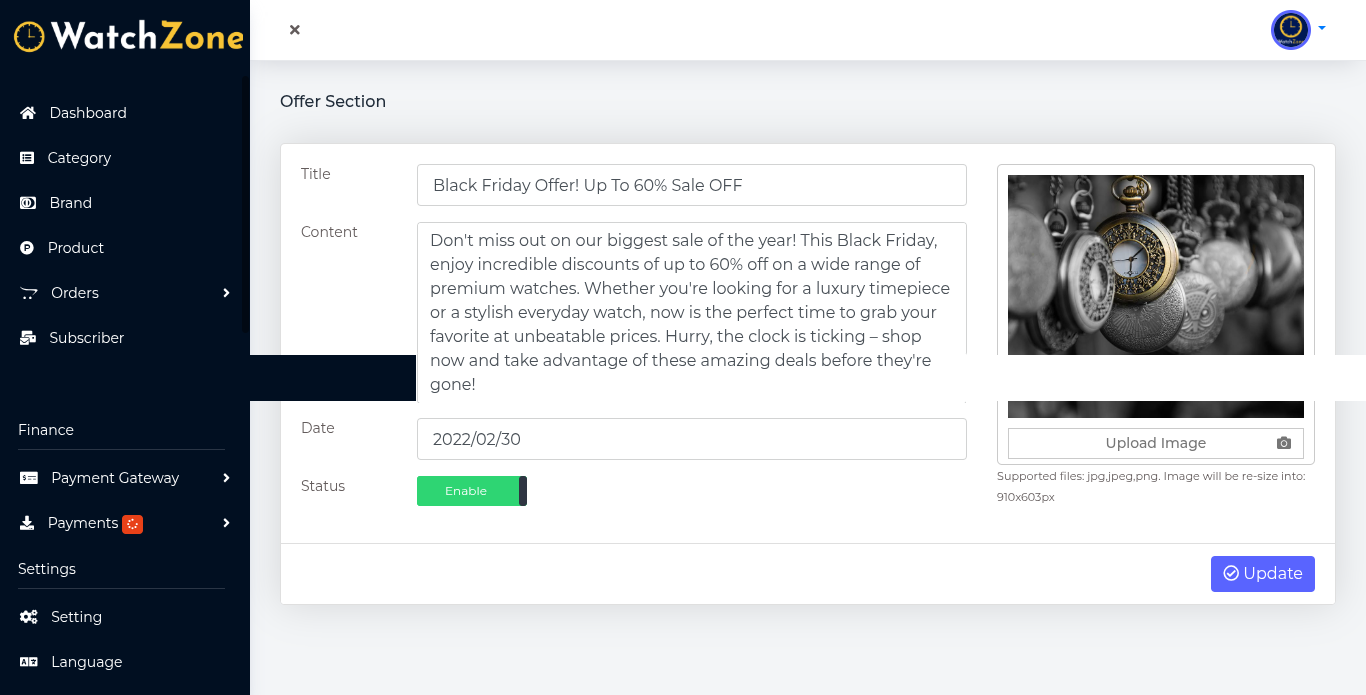Click the Upload Image button
This screenshot has width=1366, height=695.
1155,443
